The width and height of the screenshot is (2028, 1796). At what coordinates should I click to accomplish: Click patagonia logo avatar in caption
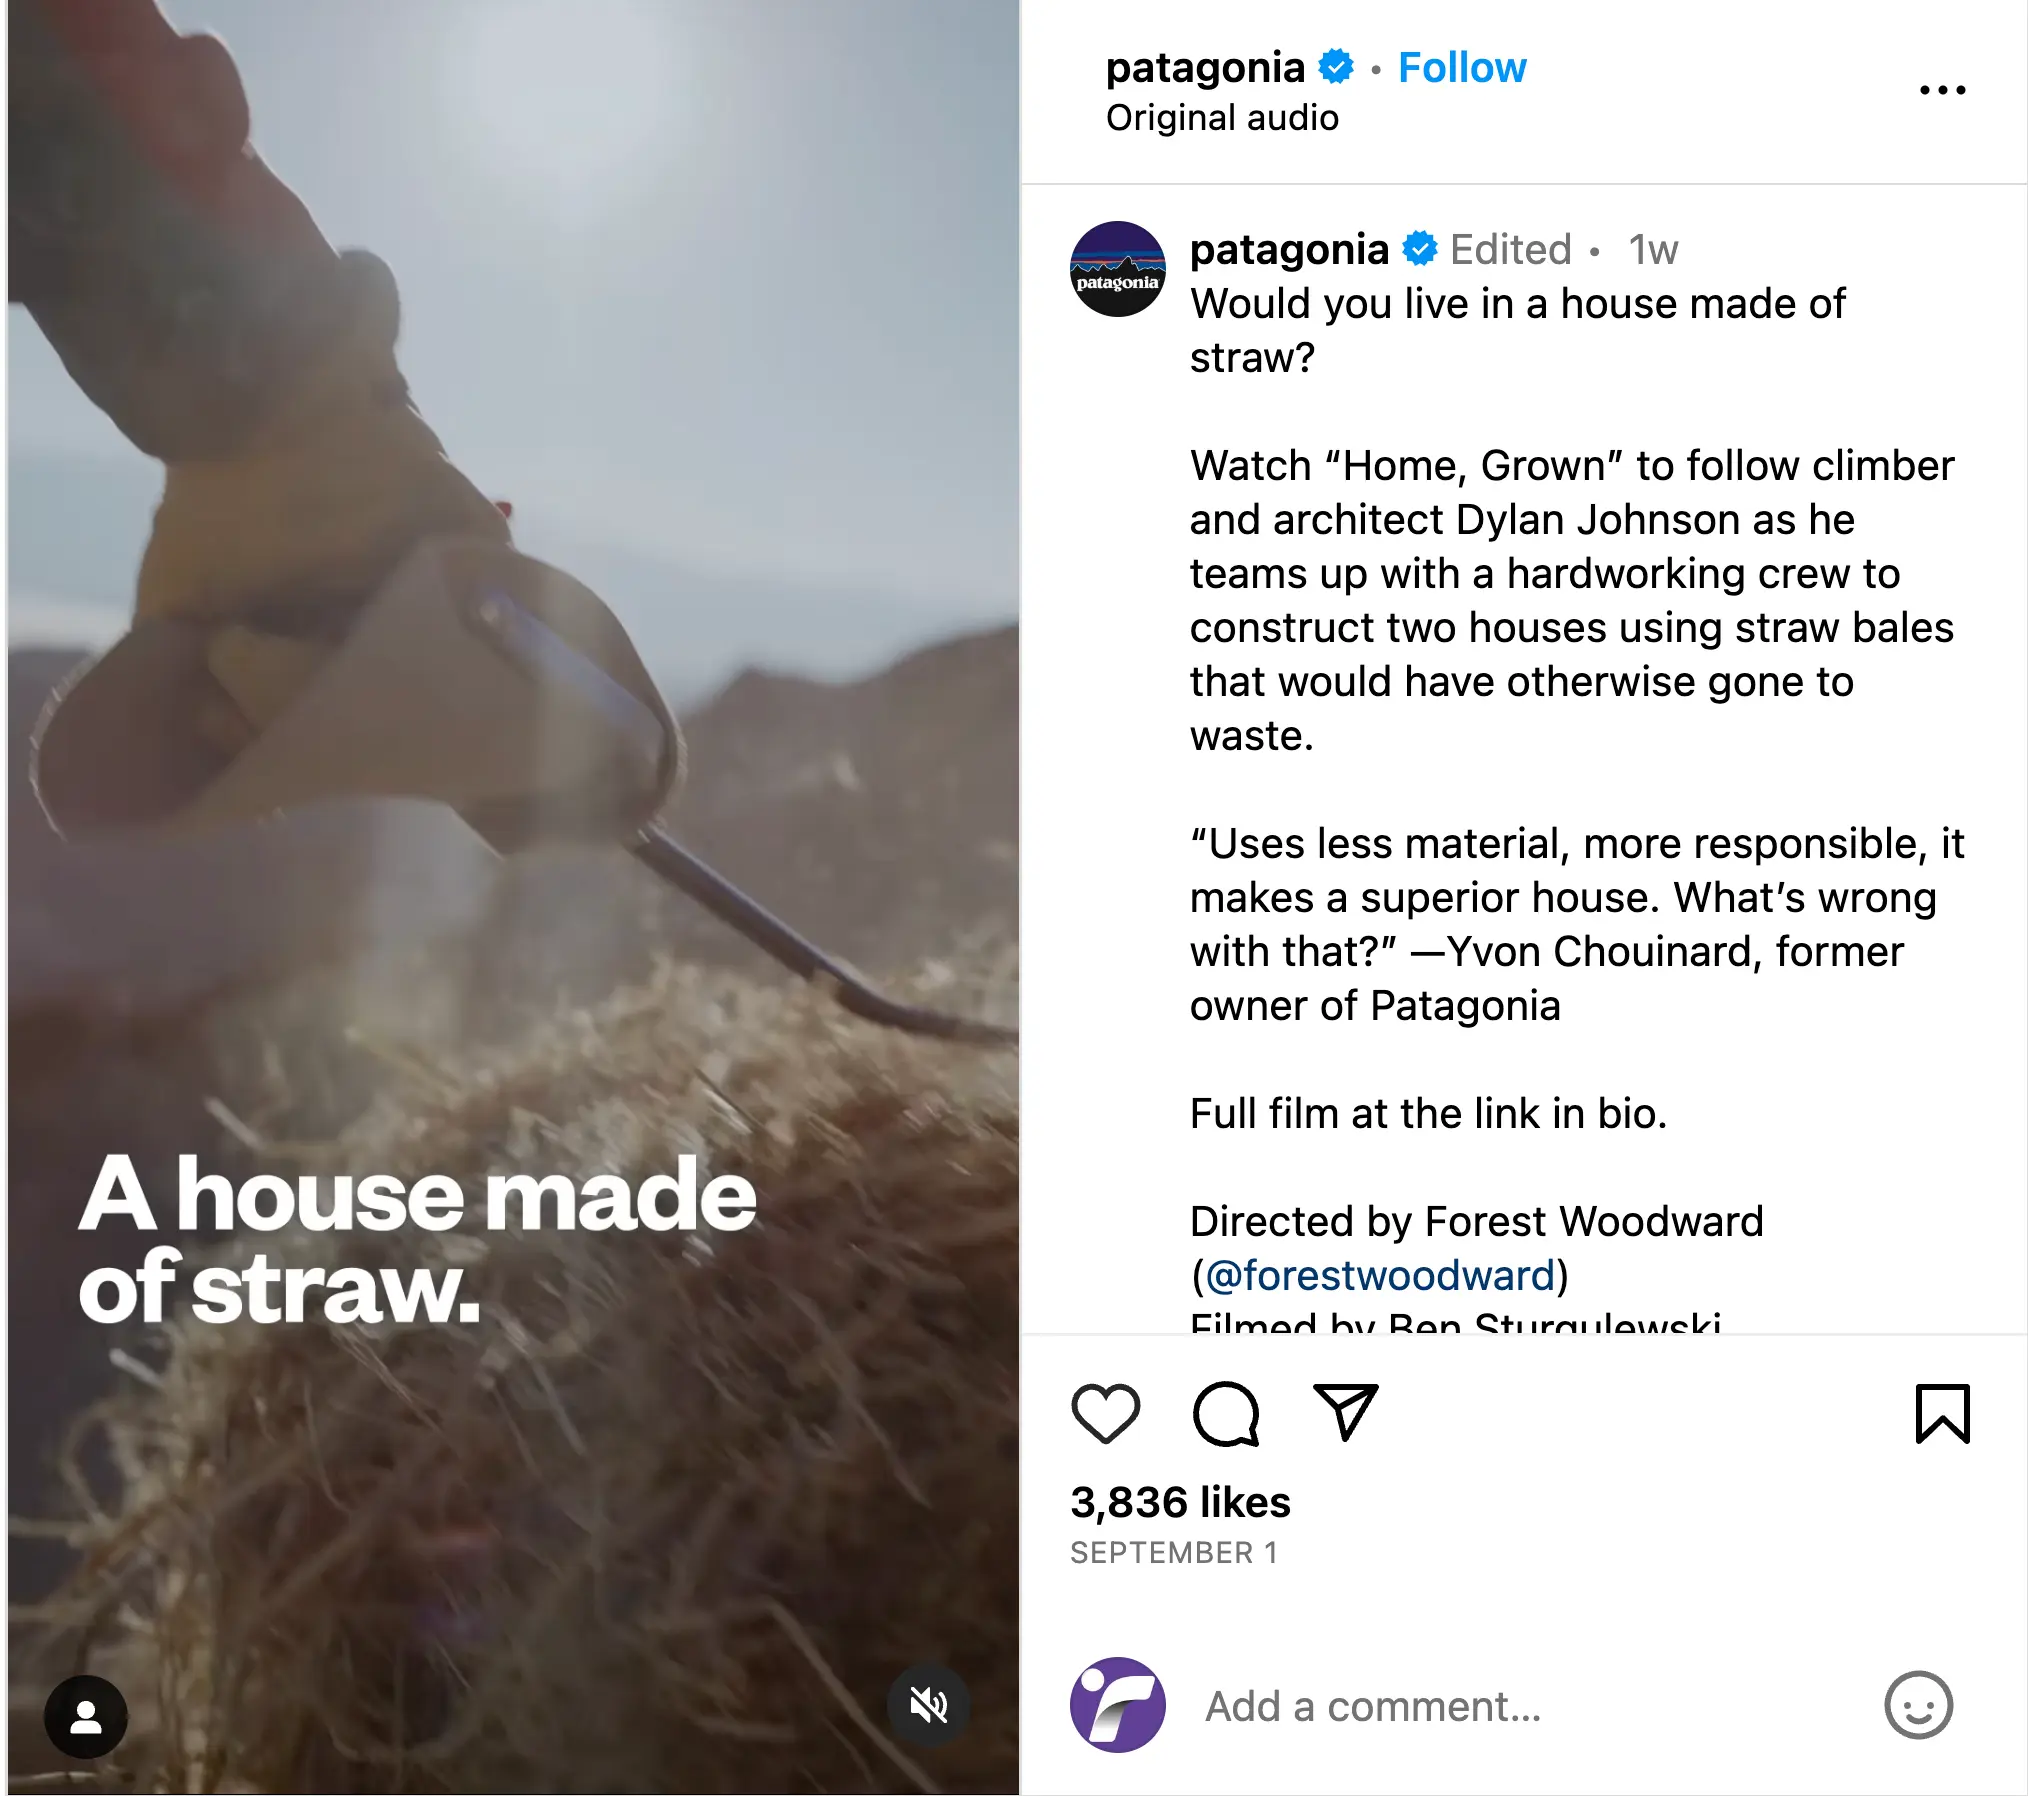click(x=1117, y=269)
